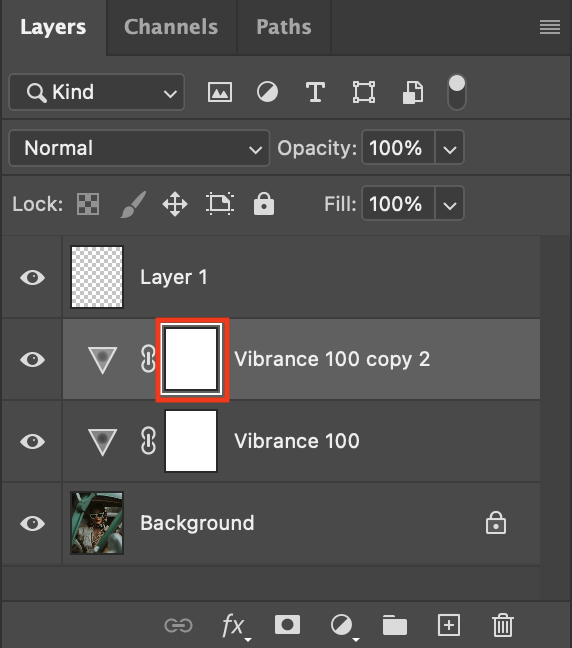Lock layer position

click(x=175, y=204)
